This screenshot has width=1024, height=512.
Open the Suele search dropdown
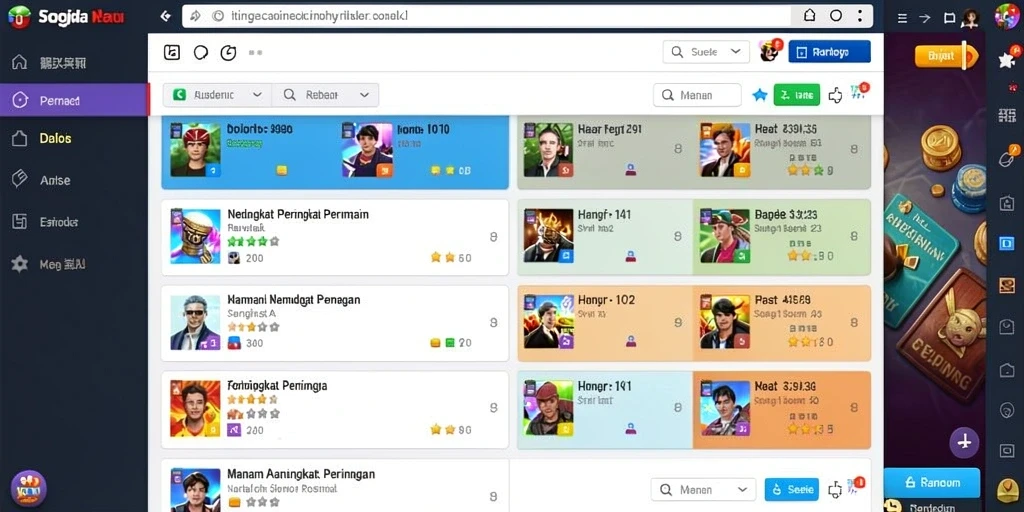tap(706, 52)
